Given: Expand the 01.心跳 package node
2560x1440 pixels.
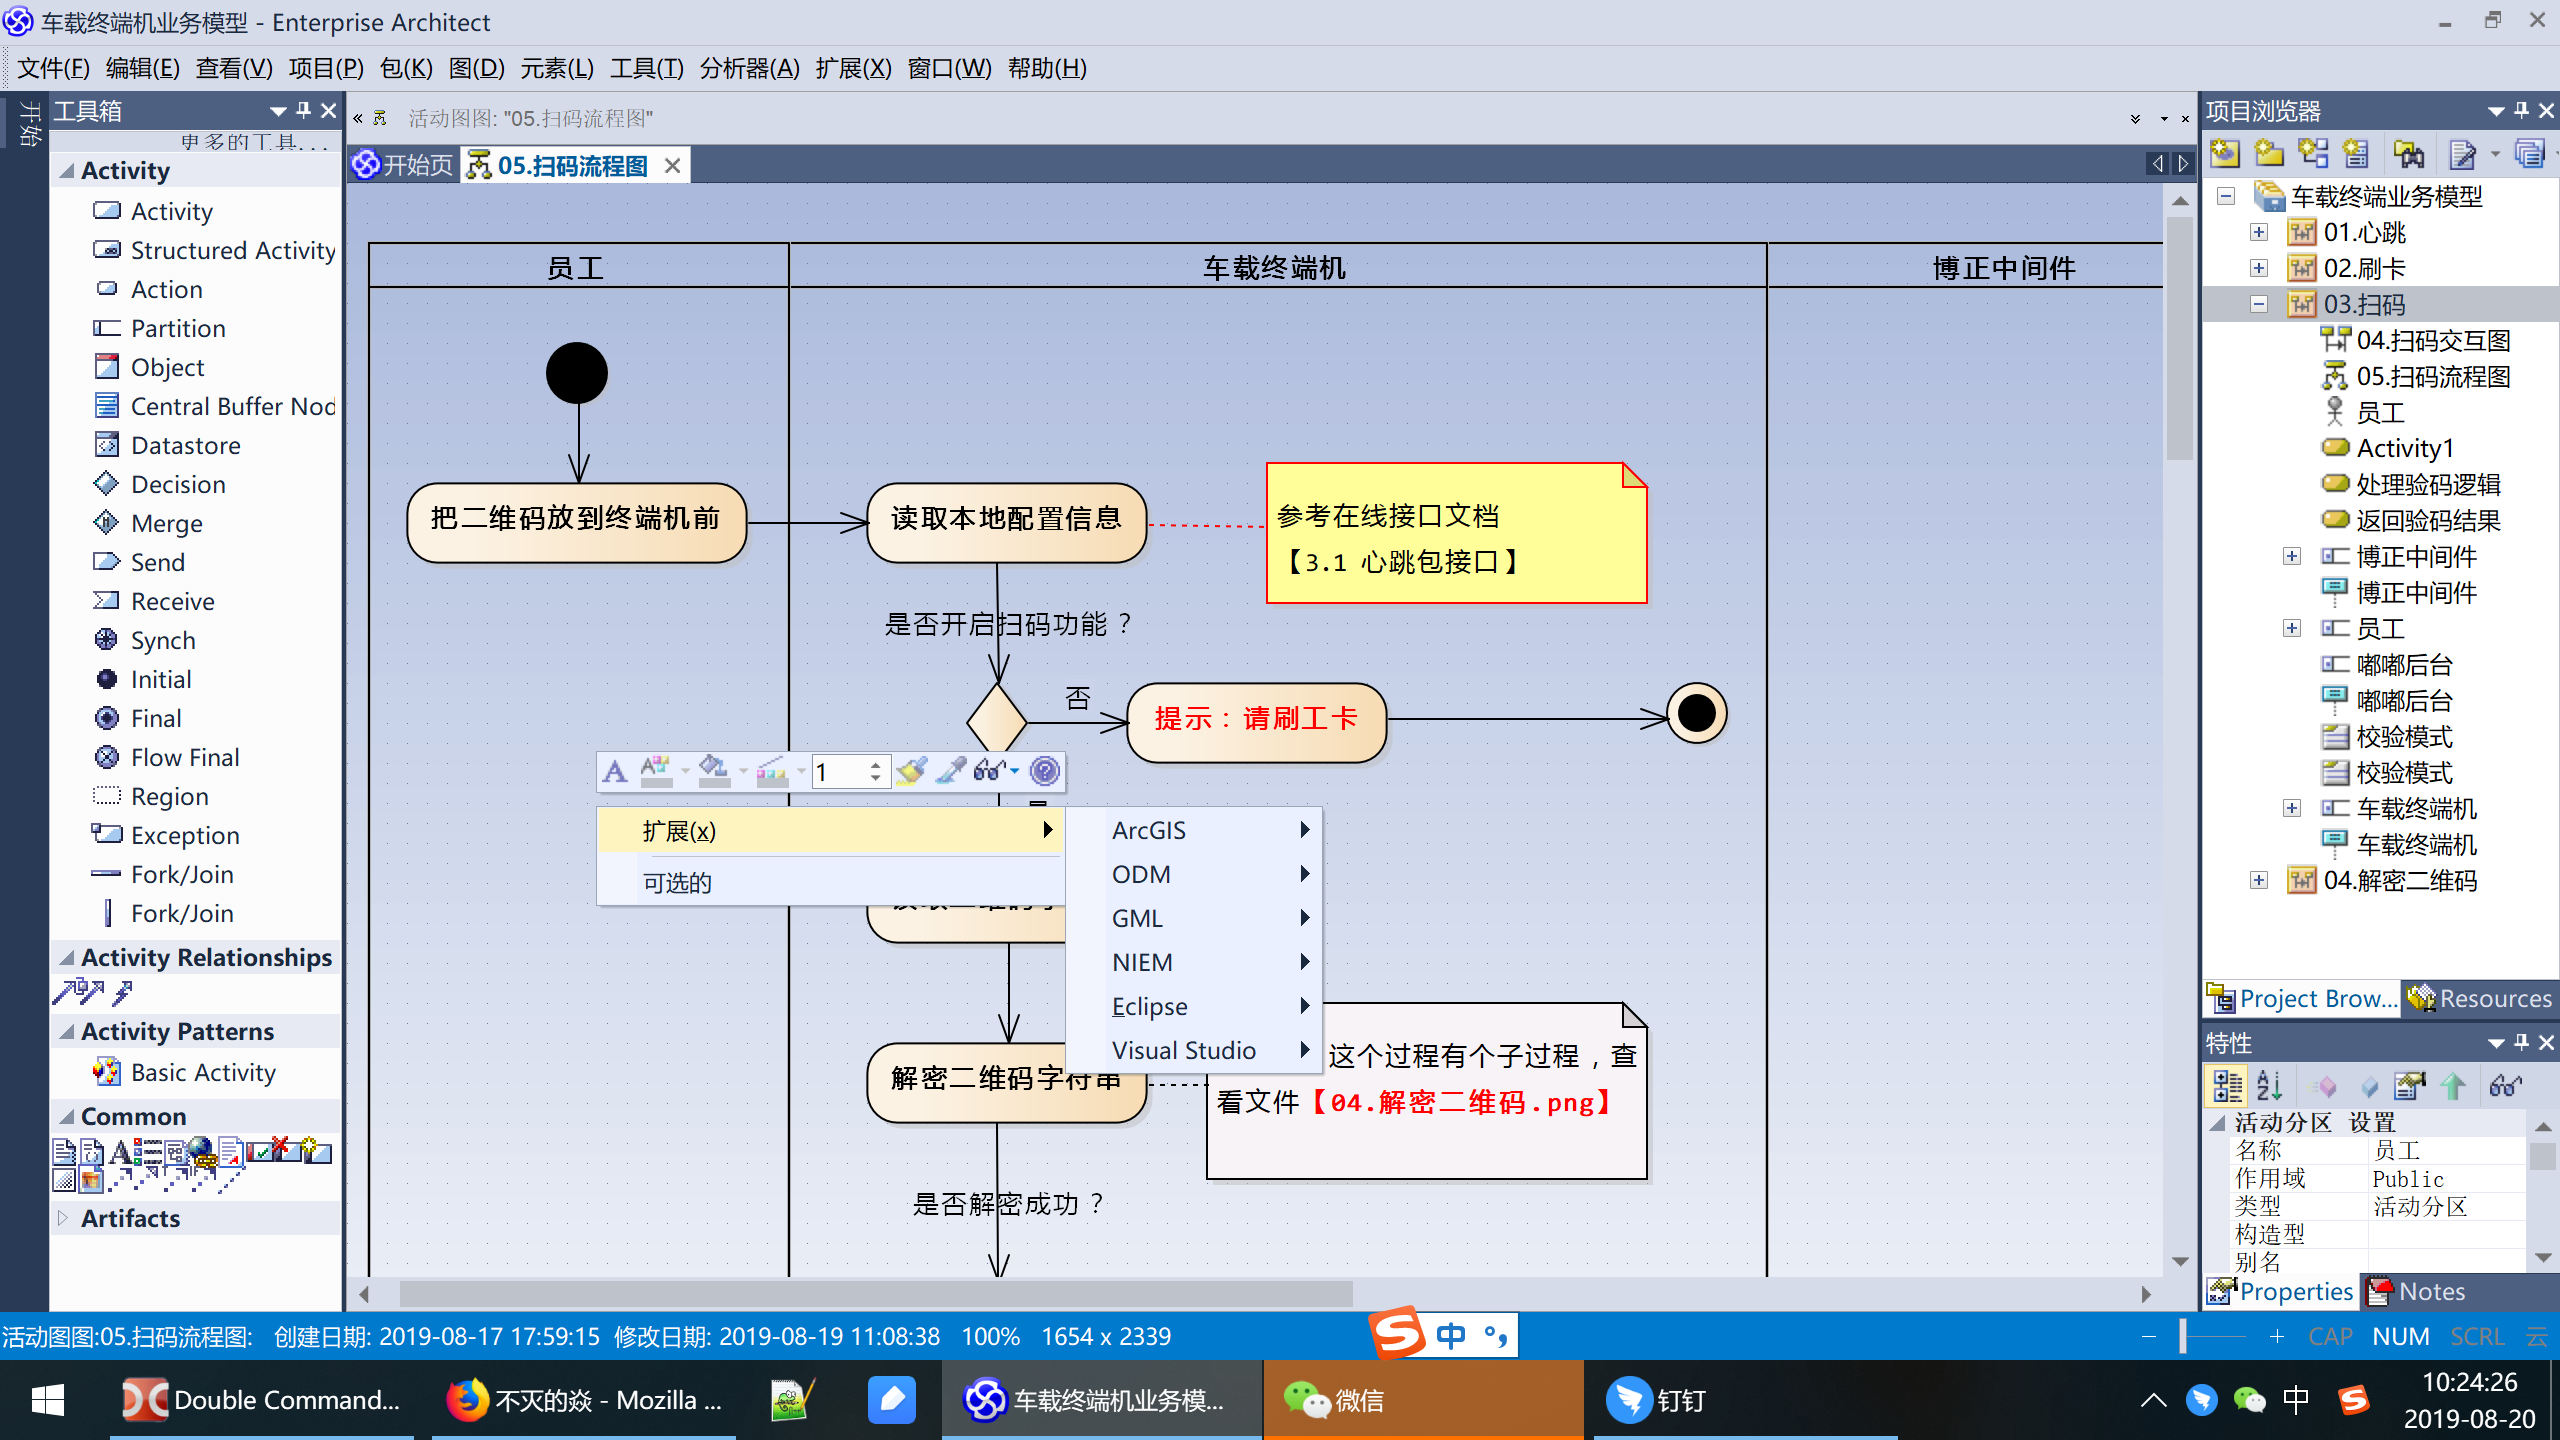Looking at the screenshot, I should [2259, 232].
